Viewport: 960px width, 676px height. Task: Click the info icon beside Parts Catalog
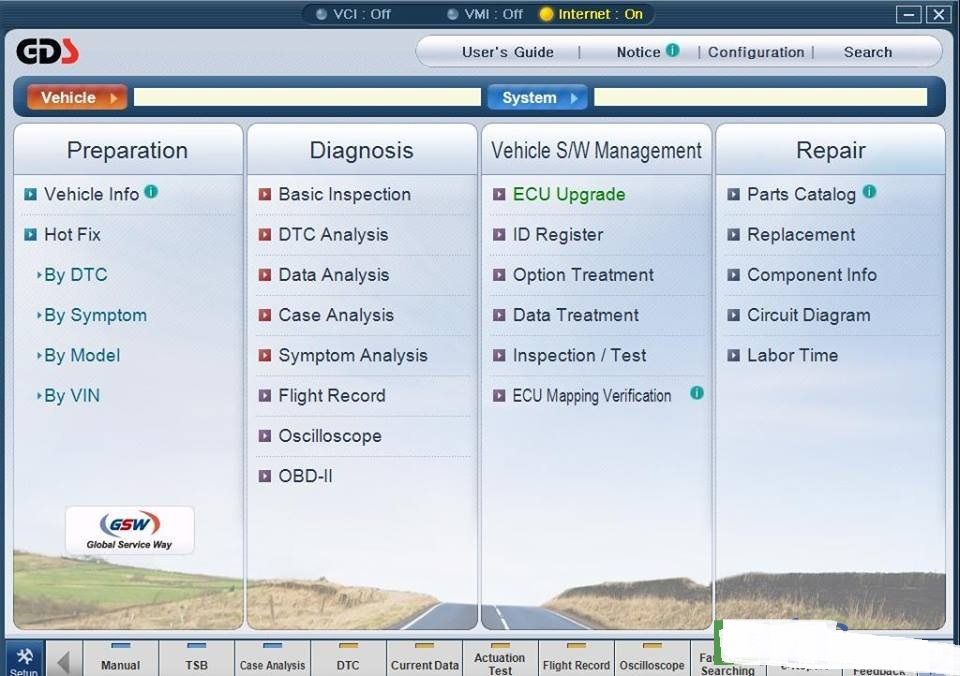(869, 191)
